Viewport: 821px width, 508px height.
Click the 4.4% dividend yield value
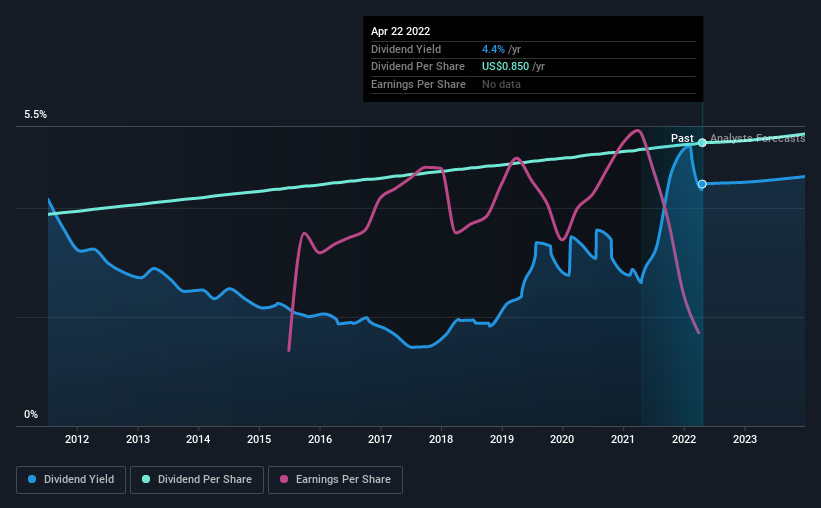point(493,49)
